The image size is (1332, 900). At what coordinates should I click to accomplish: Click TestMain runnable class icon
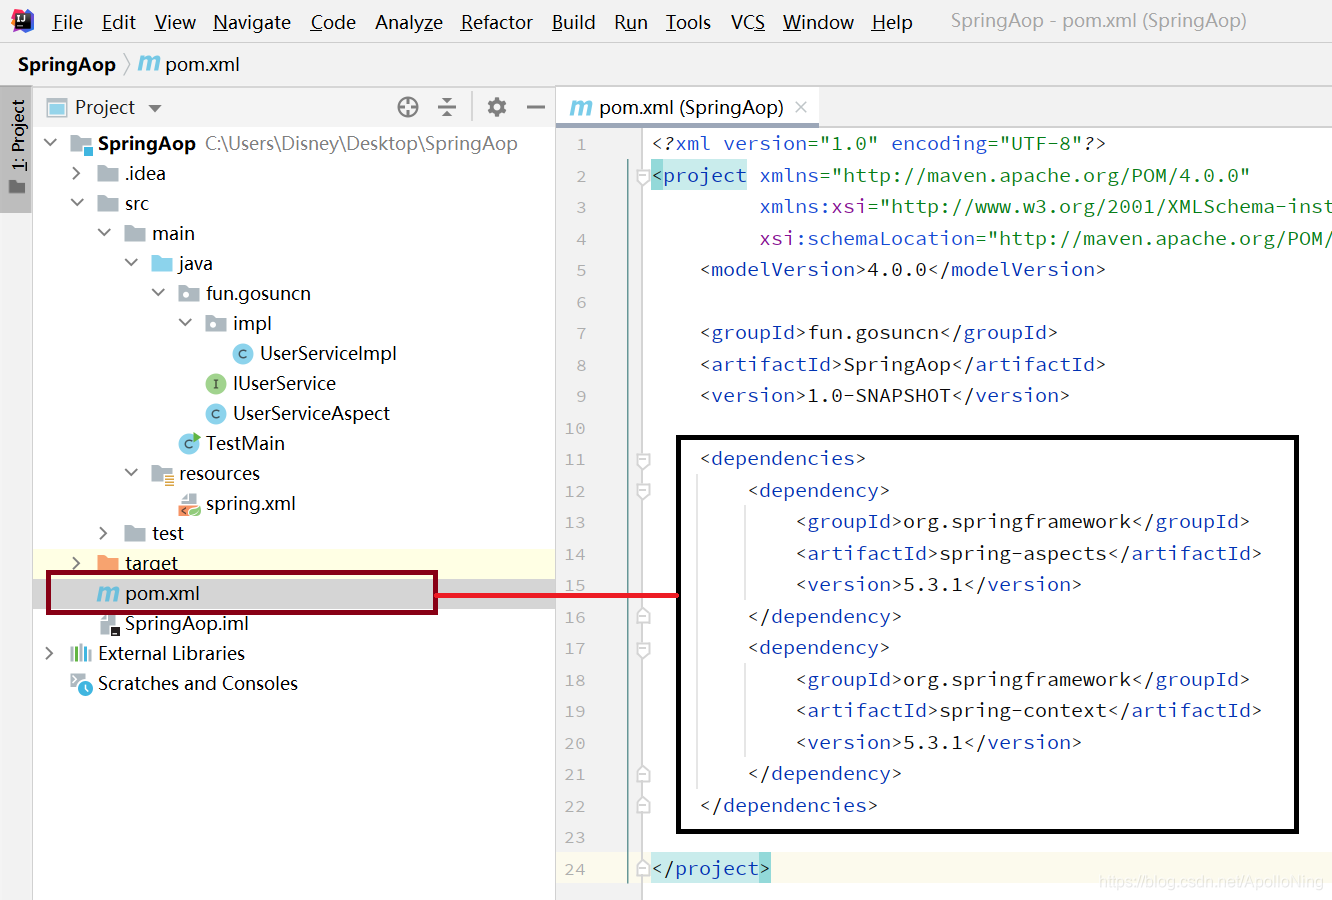(189, 443)
